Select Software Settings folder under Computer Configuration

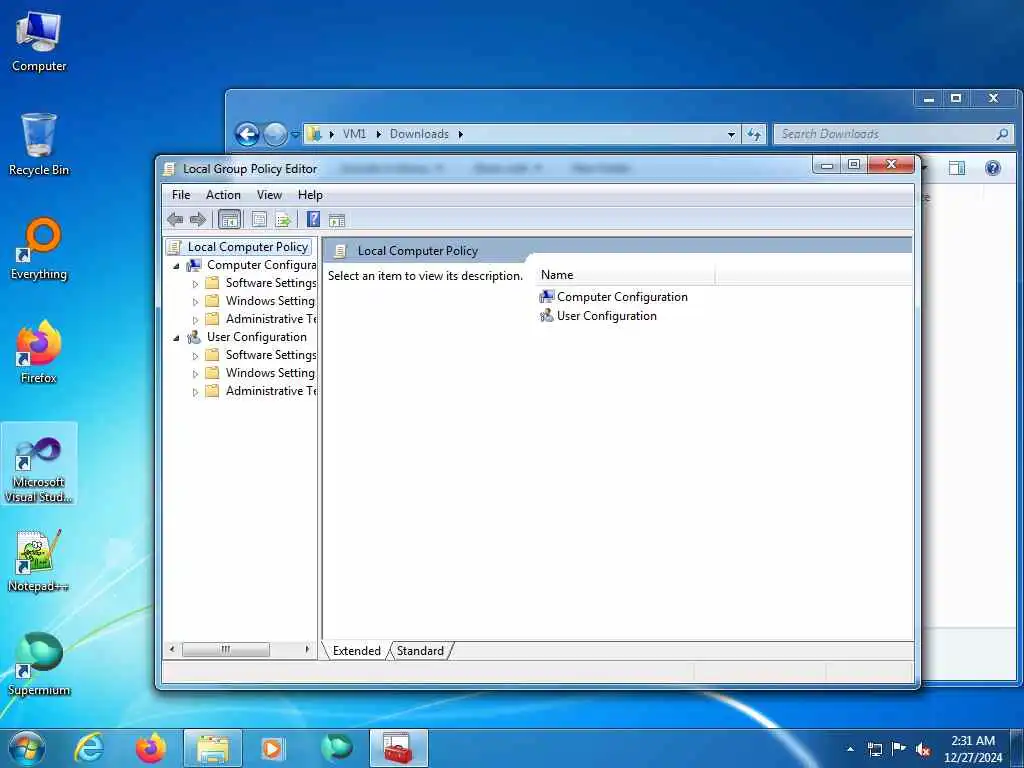[270, 283]
